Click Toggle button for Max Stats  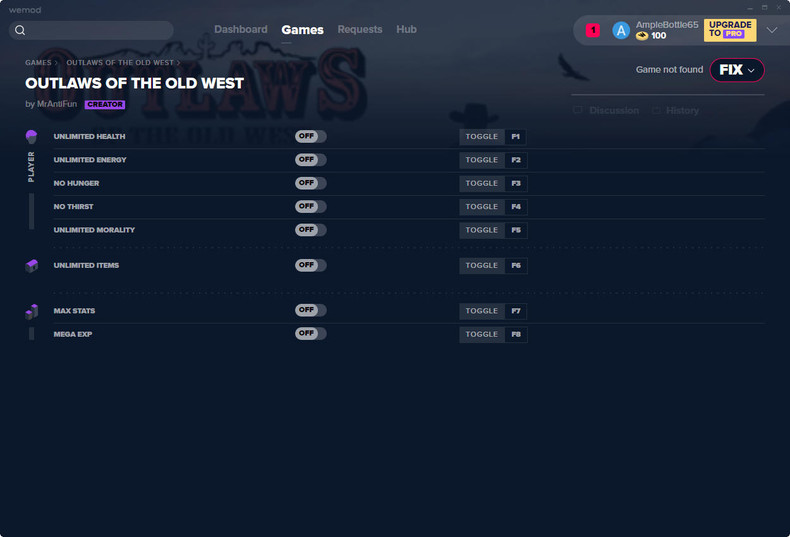(x=482, y=311)
